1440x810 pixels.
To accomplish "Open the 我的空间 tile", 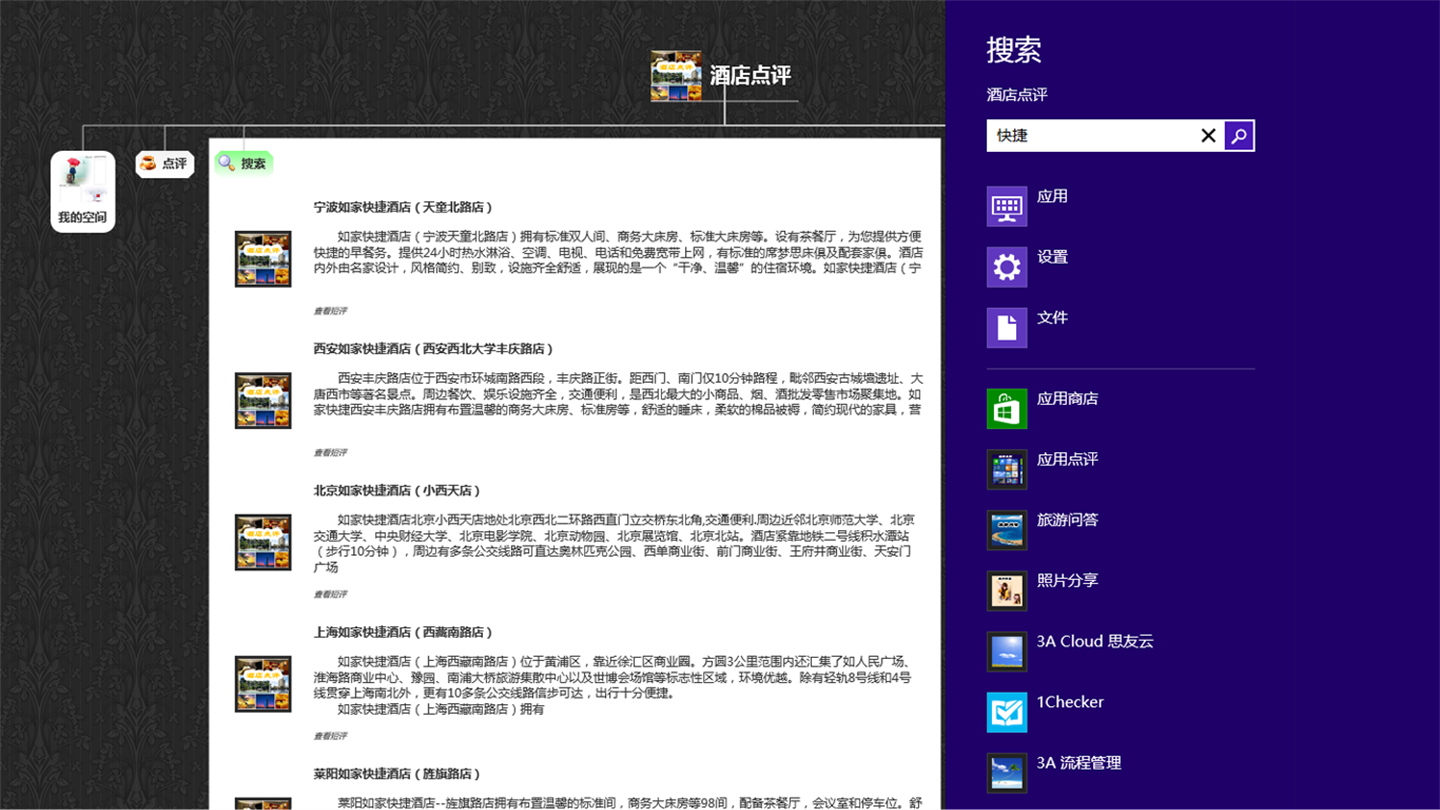I will click(83, 192).
